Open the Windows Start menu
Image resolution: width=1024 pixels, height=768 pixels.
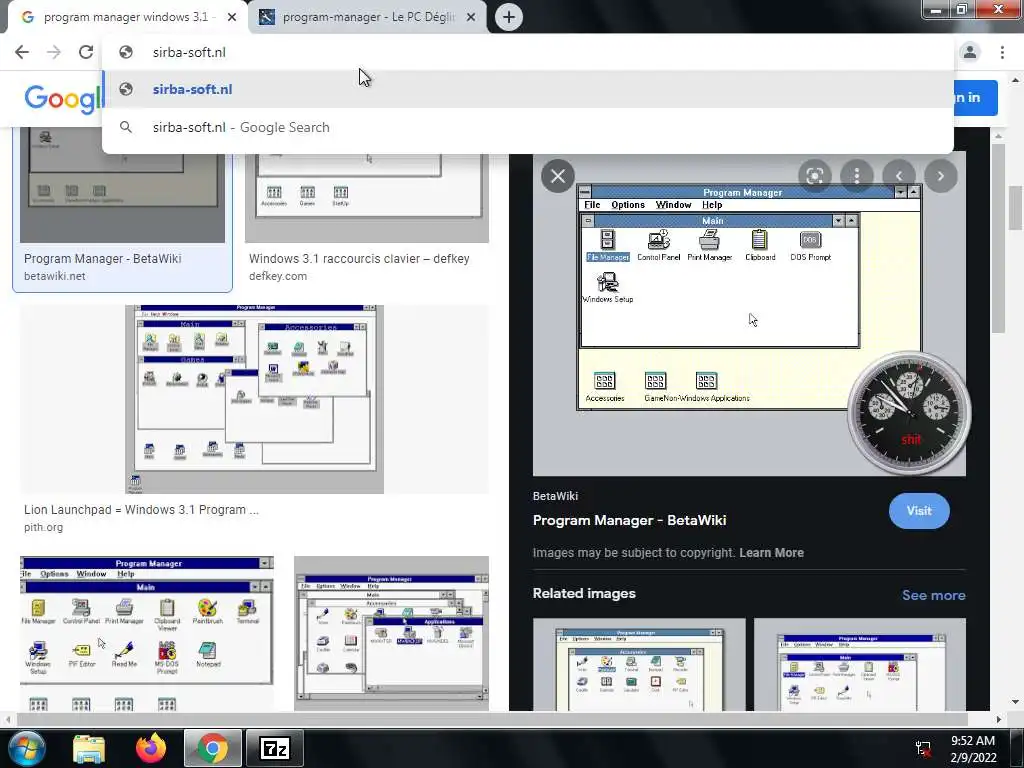[26, 748]
